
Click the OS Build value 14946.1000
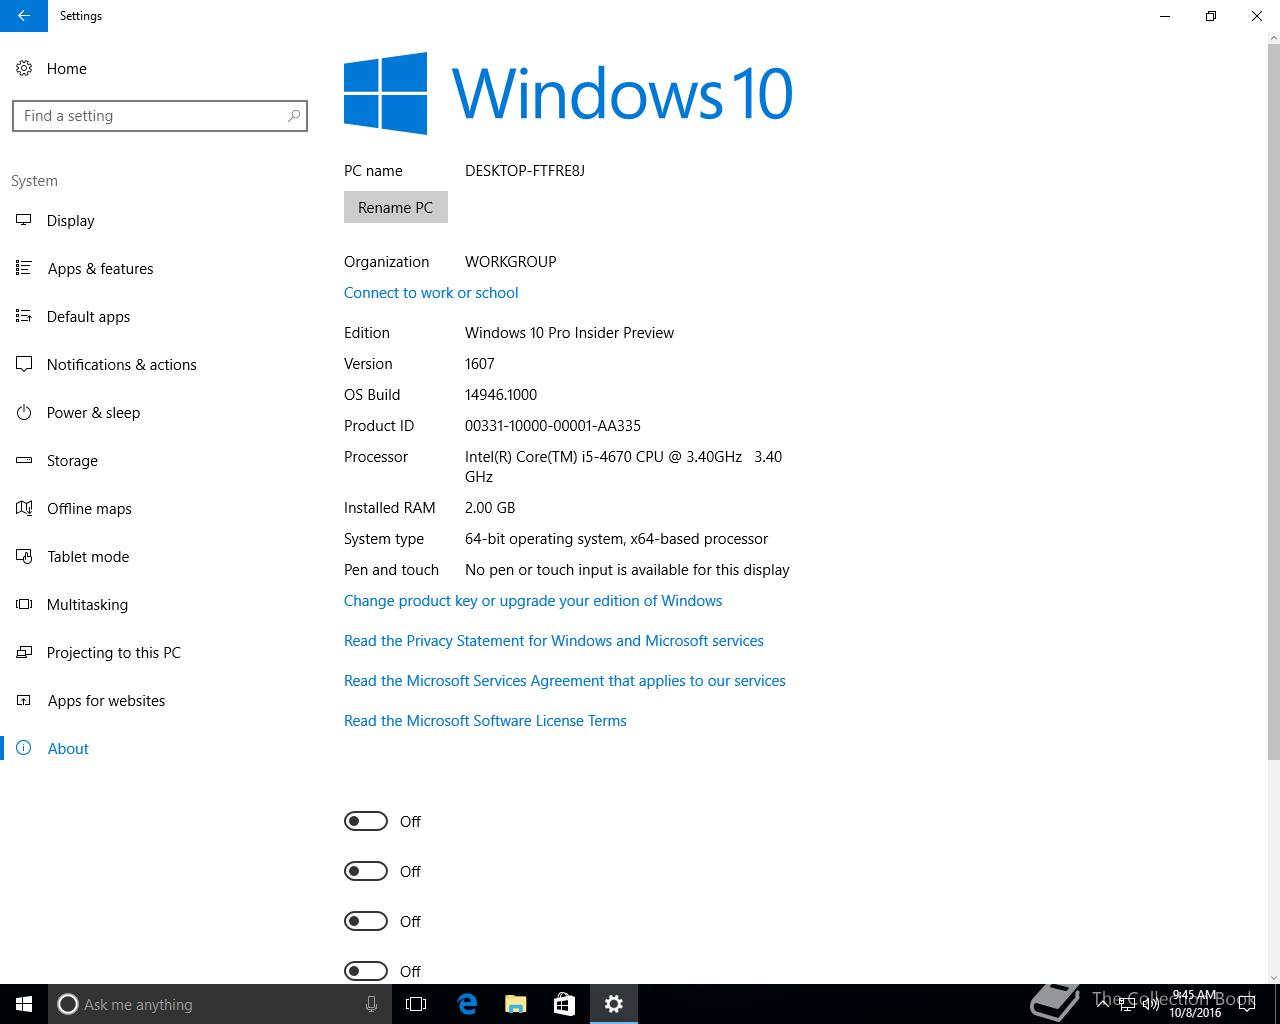click(x=501, y=394)
